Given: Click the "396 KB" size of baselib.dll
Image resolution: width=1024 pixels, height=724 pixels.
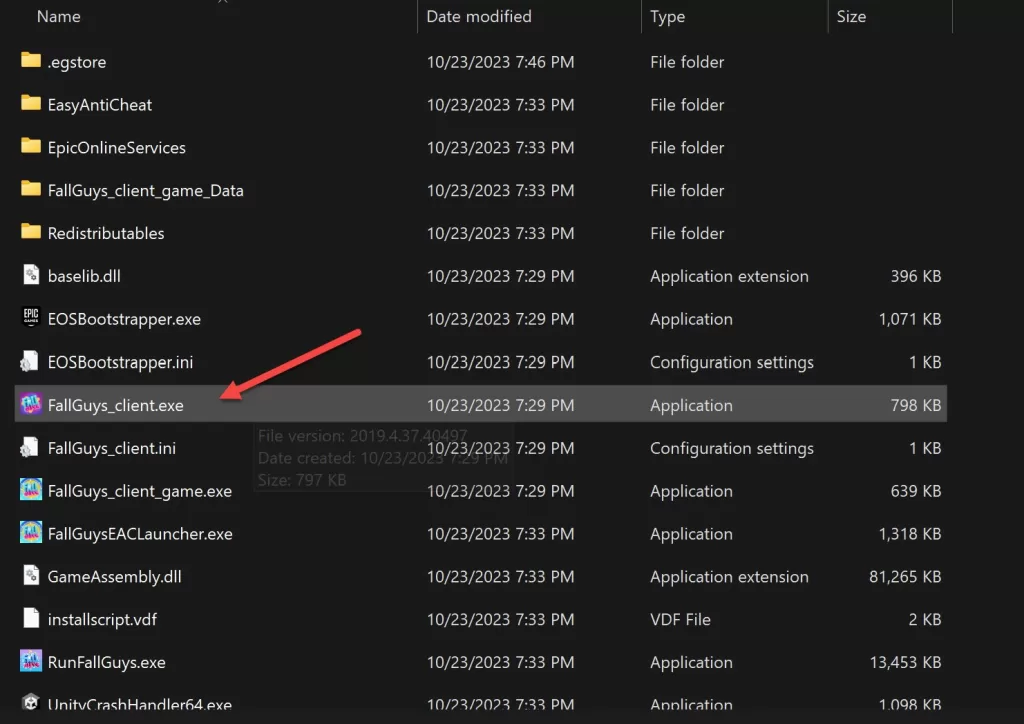Looking at the screenshot, I should point(916,276).
